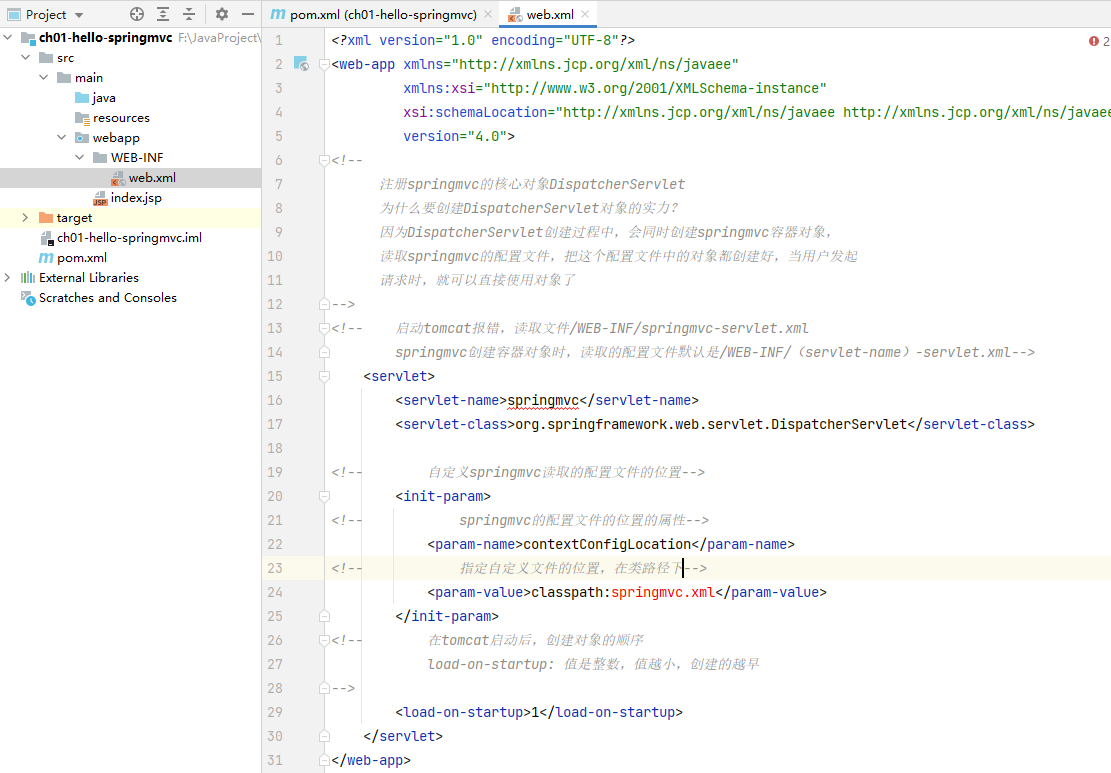
Task: Fold the comment block at line 6
Action: [x=324, y=160]
